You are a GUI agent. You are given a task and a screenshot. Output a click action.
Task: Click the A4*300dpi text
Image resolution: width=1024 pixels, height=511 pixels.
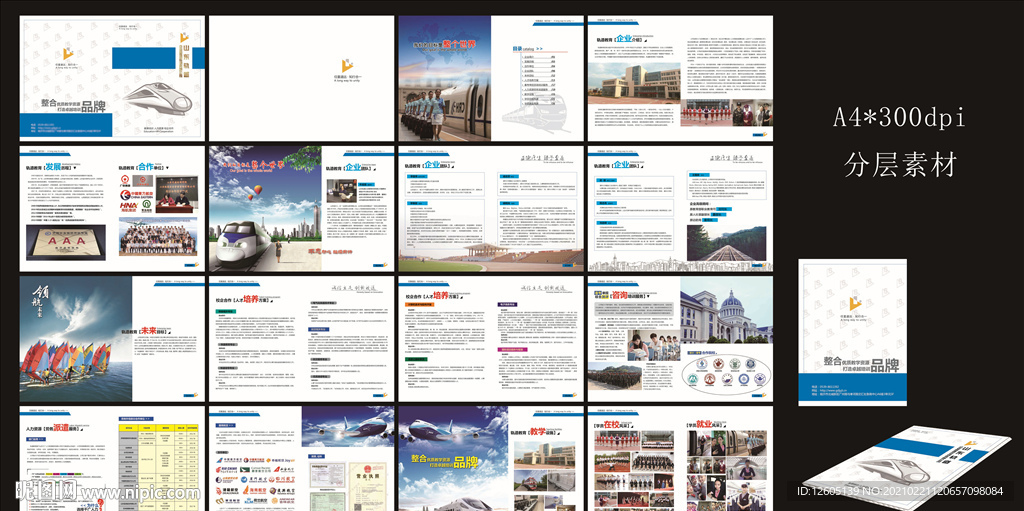coord(899,118)
